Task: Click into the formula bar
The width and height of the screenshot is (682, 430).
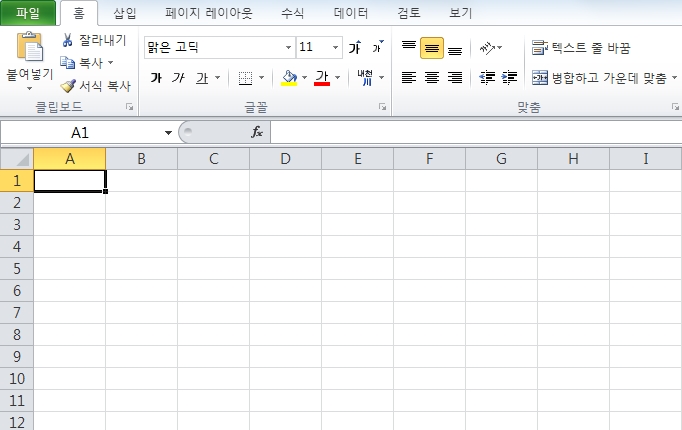Action: pyautogui.click(x=476, y=132)
